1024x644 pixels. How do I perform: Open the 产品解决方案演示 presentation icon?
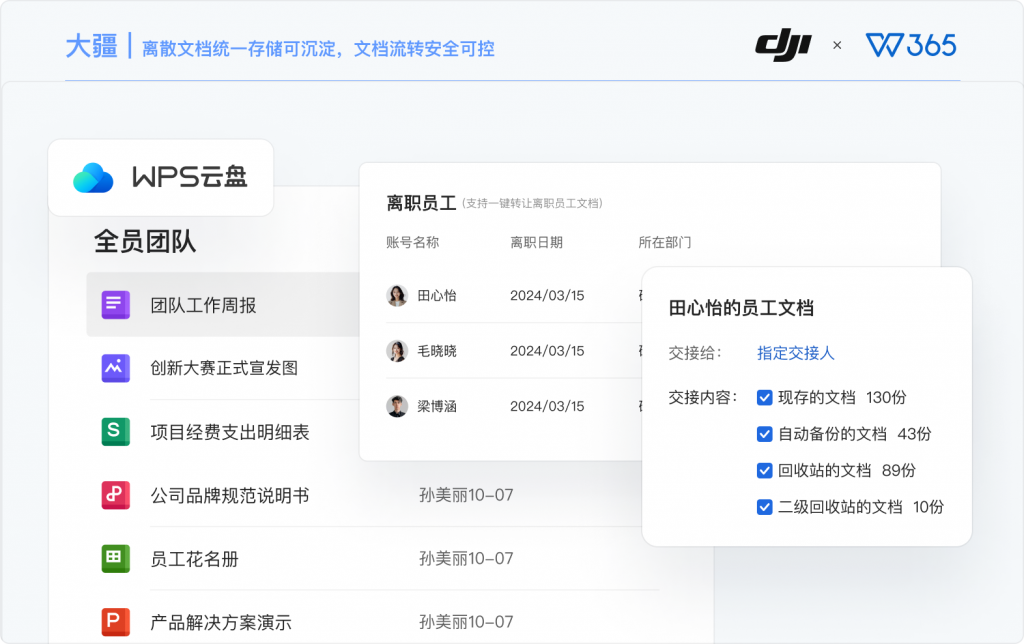point(115,621)
